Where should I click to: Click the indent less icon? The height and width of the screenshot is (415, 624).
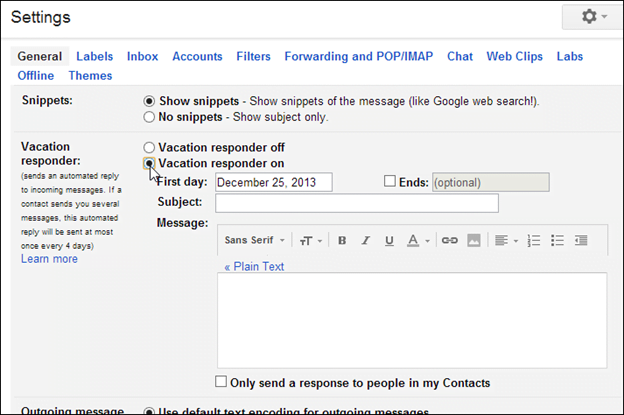pyautogui.click(x=581, y=240)
